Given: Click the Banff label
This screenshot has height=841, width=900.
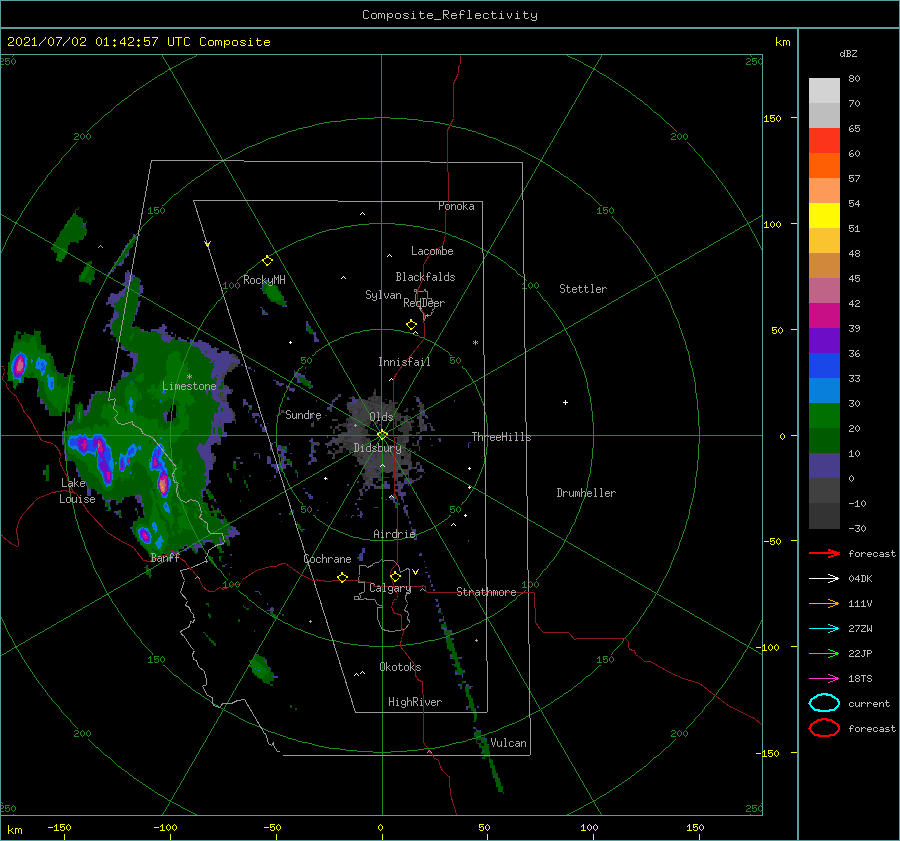Looking at the screenshot, I should (x=165, y=558).
